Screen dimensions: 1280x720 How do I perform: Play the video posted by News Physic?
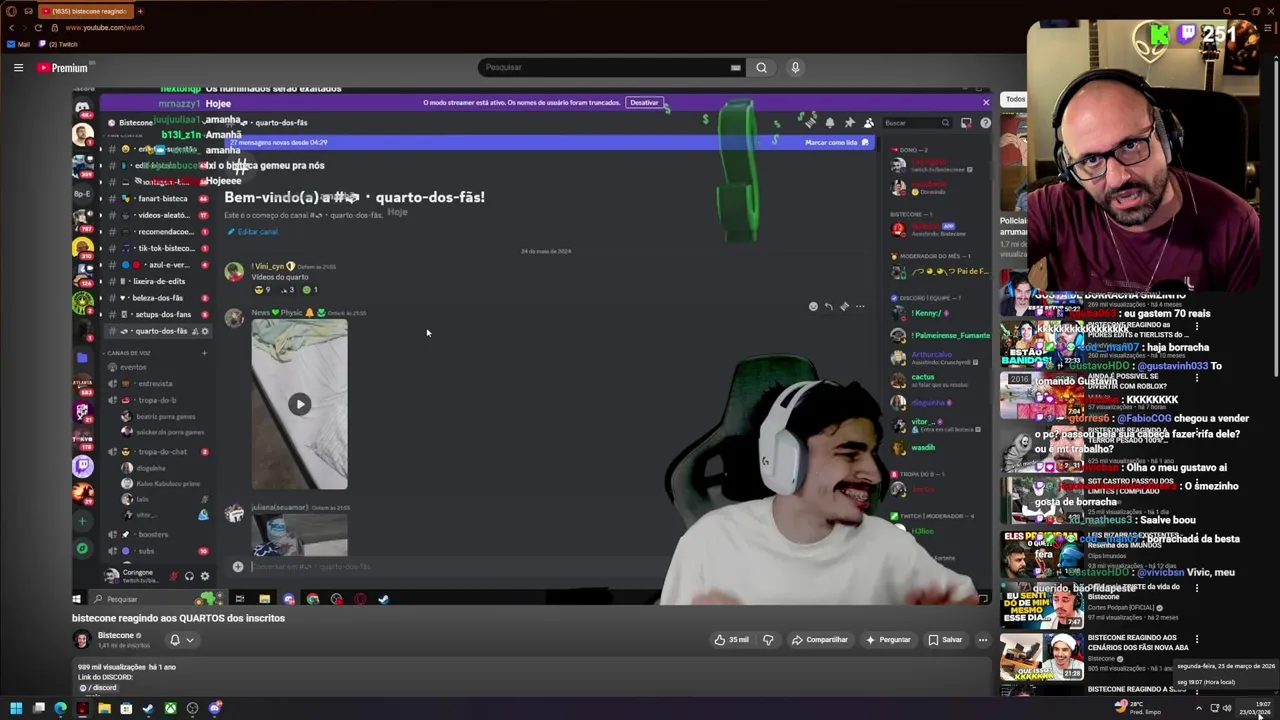[299, 404]
